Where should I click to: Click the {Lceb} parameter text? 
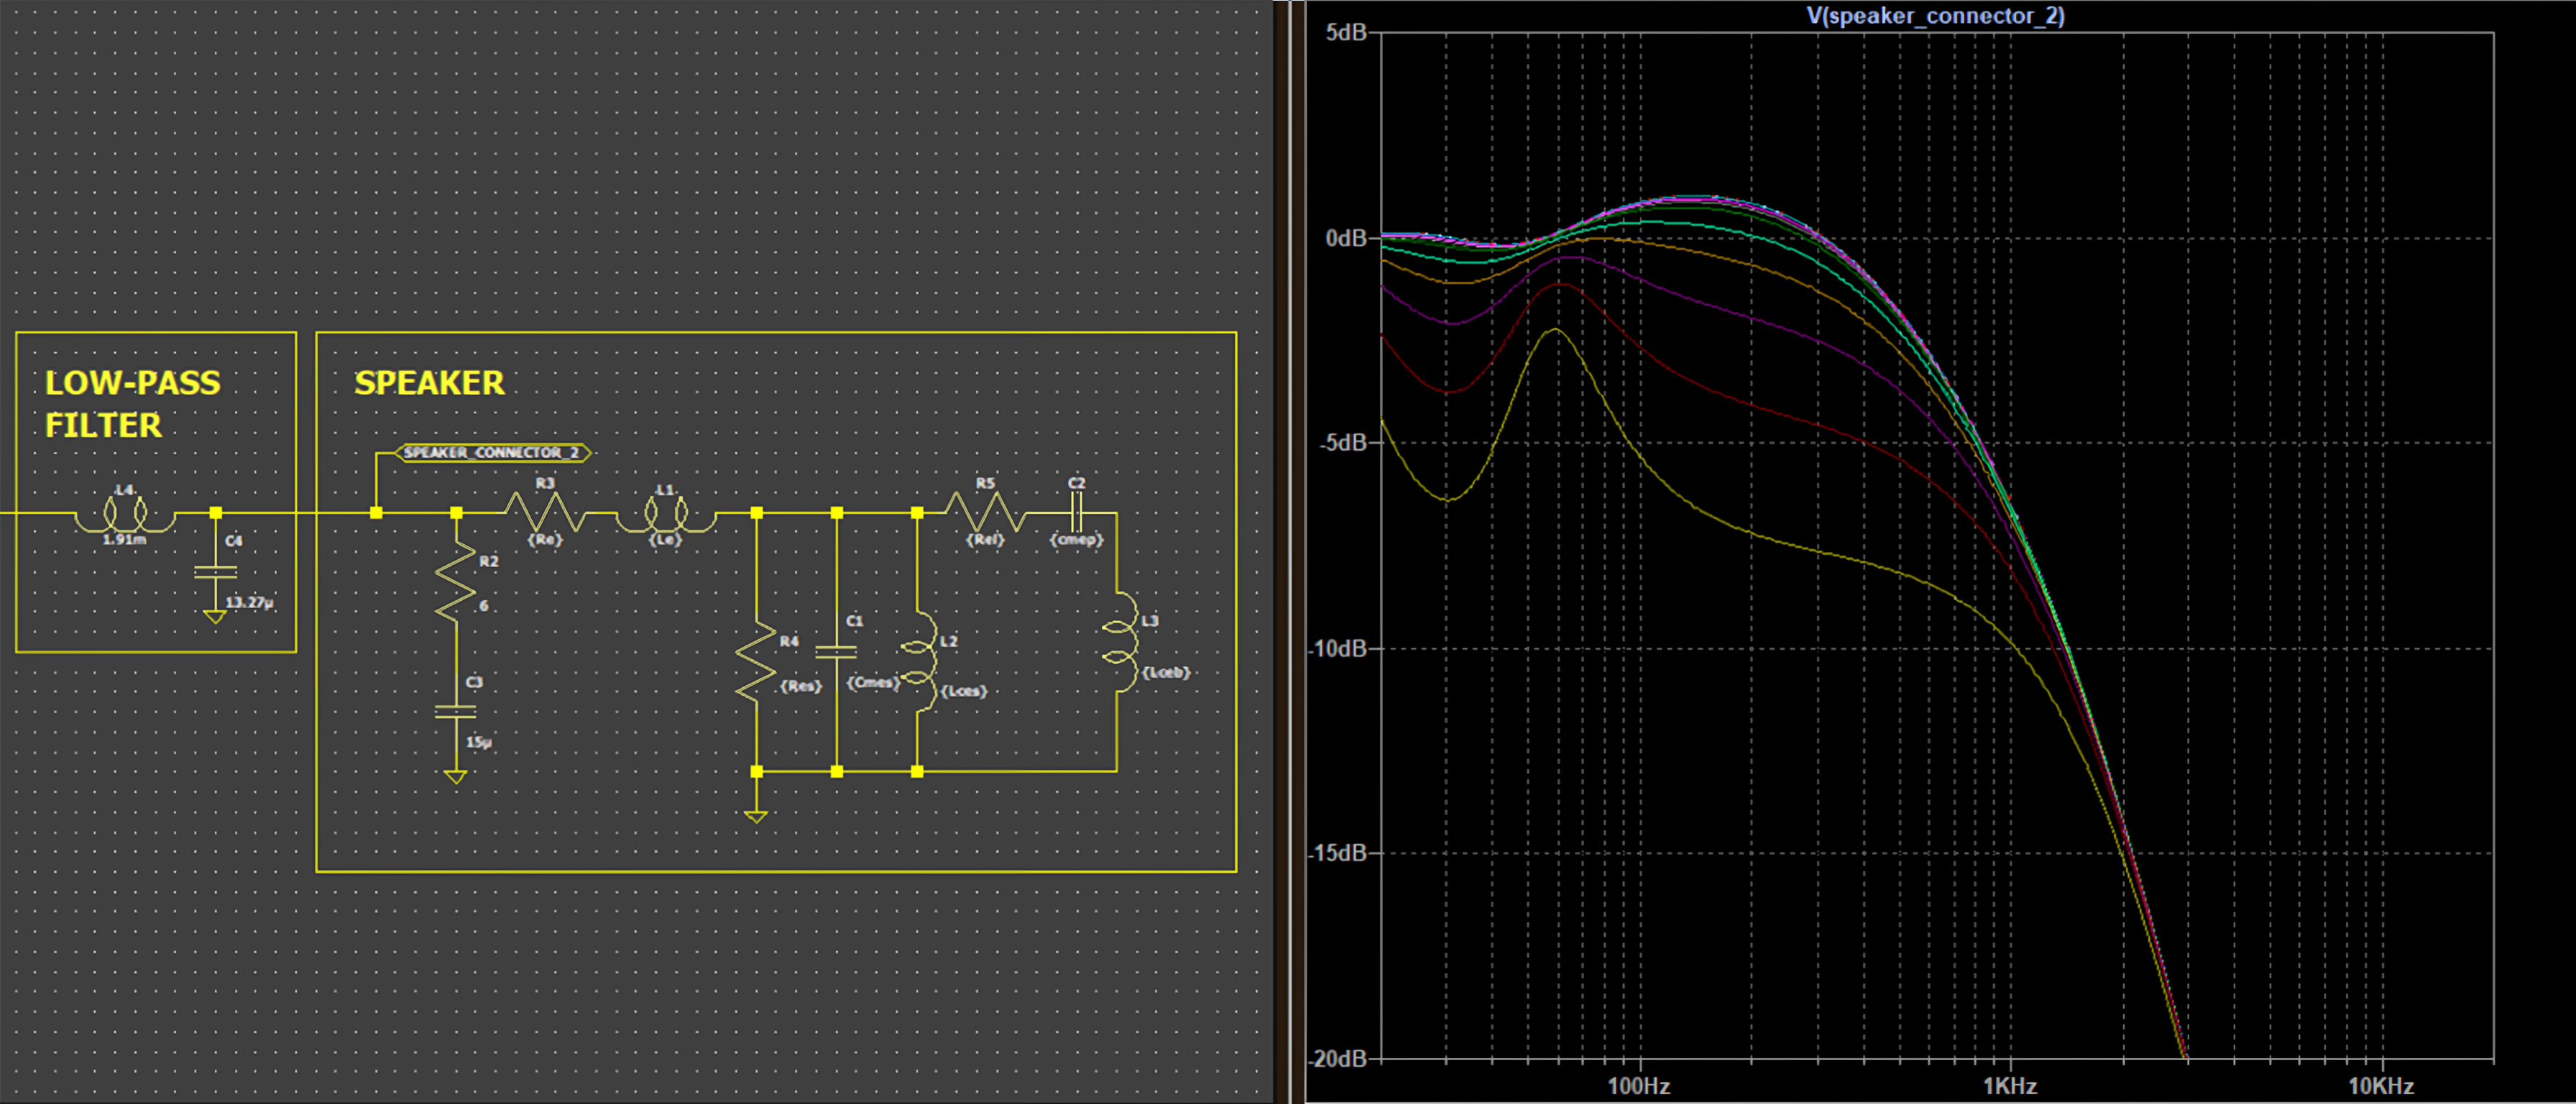tap(1166, 673)
